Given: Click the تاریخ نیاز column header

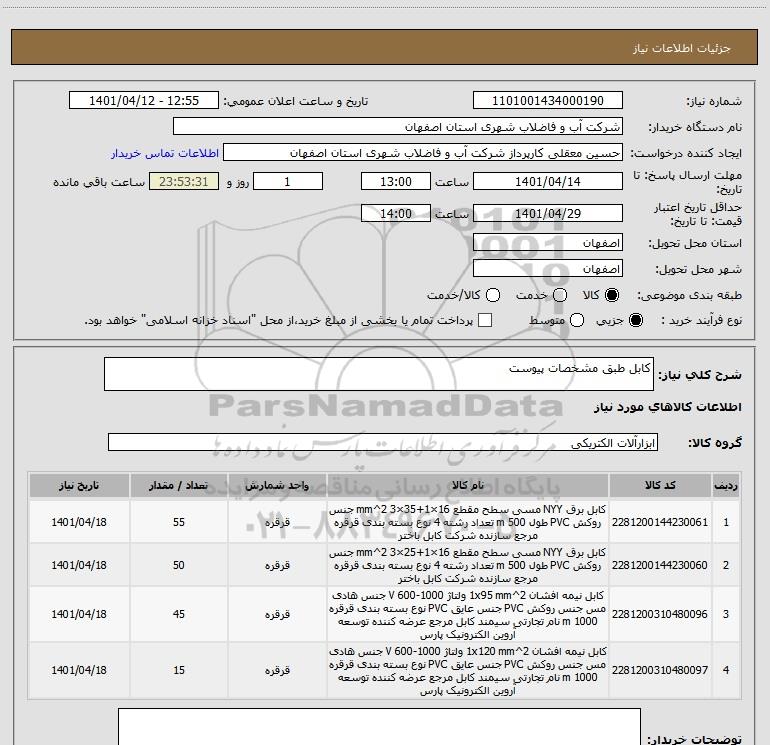Looking at the screenshot, I should point(79,486).
